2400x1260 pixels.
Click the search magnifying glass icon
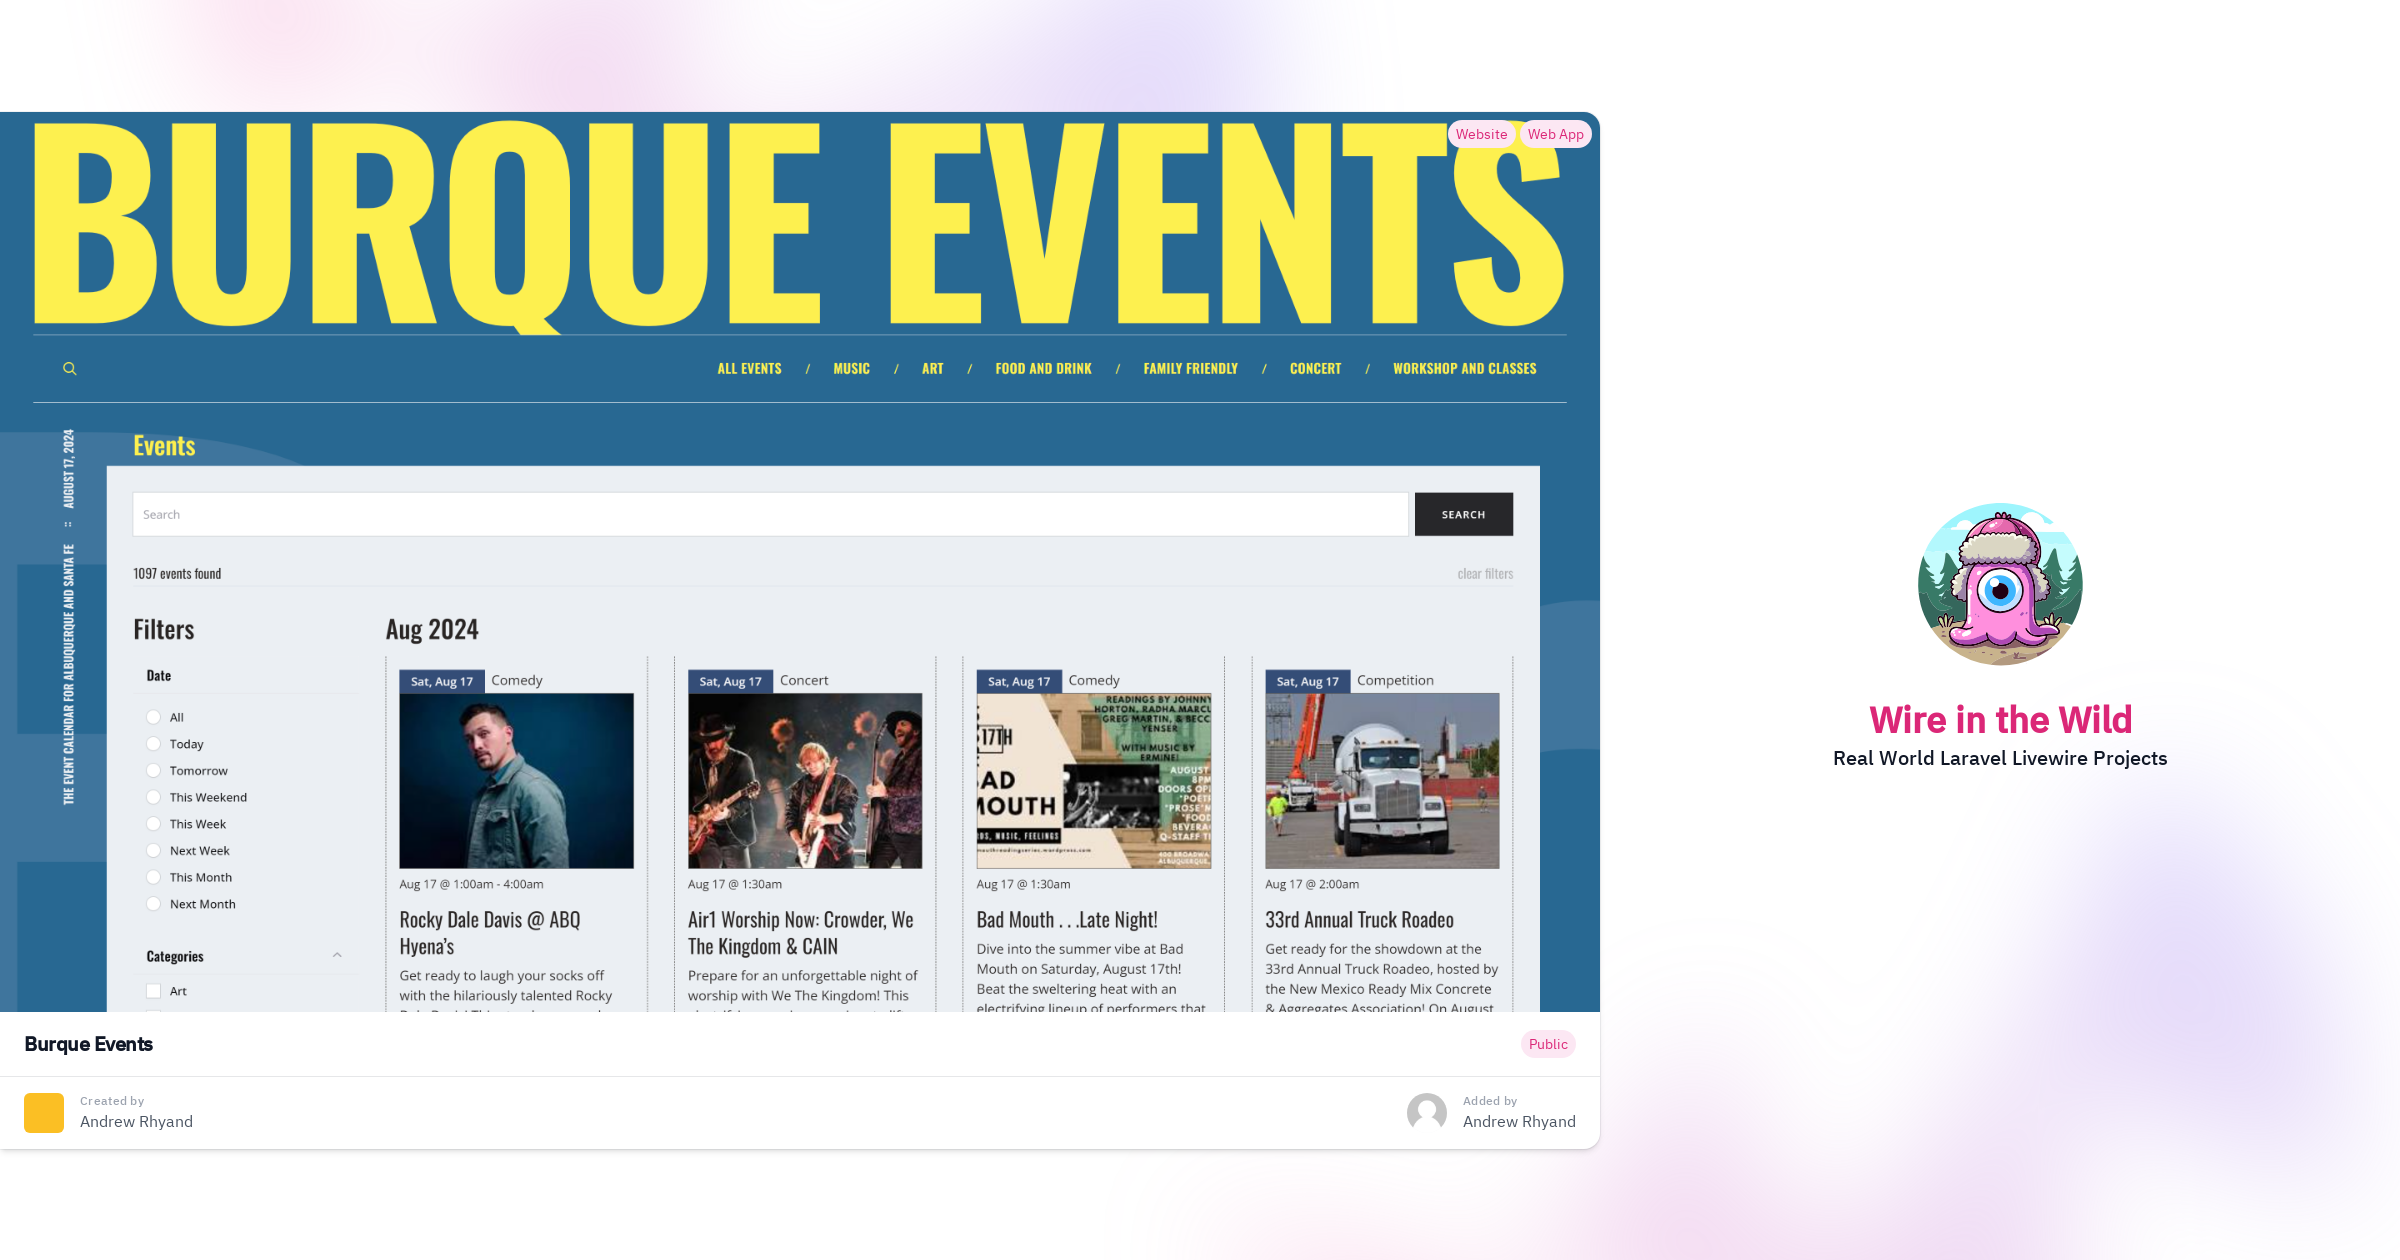(x=69, y=368)
